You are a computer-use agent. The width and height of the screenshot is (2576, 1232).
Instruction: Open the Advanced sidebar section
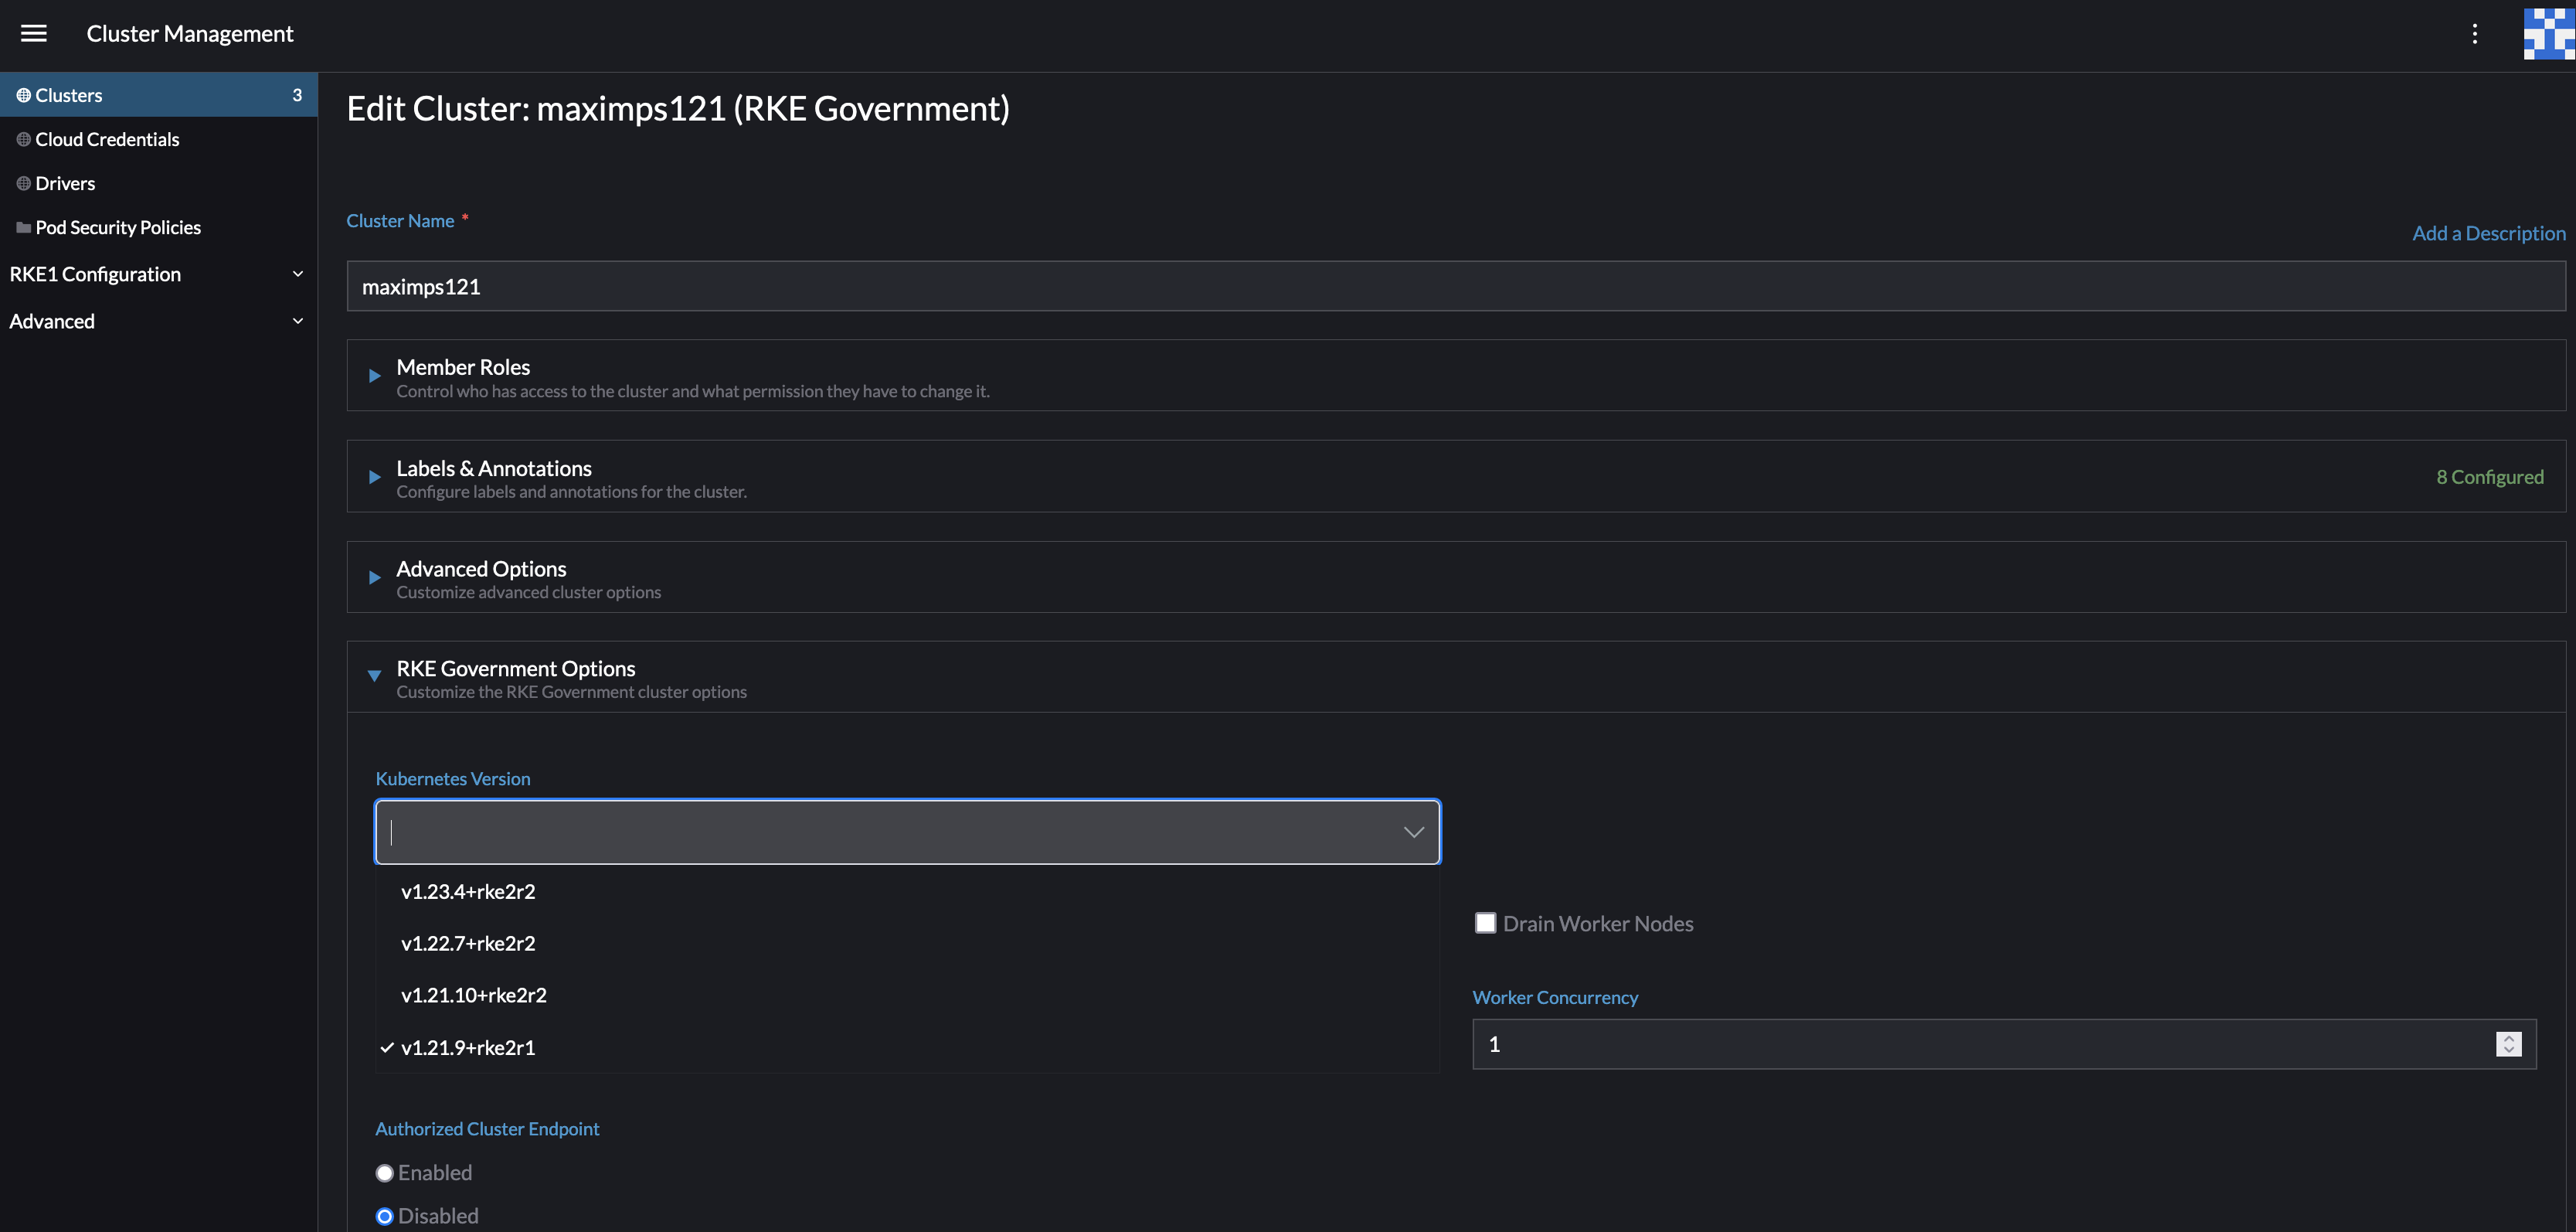tap(52, 320)
